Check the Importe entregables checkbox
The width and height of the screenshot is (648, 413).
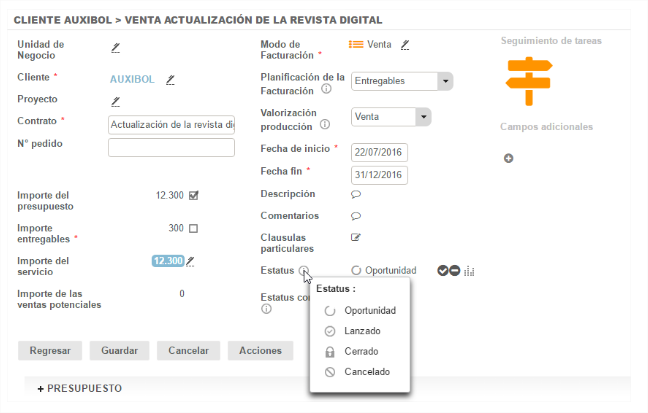(194, 228)
